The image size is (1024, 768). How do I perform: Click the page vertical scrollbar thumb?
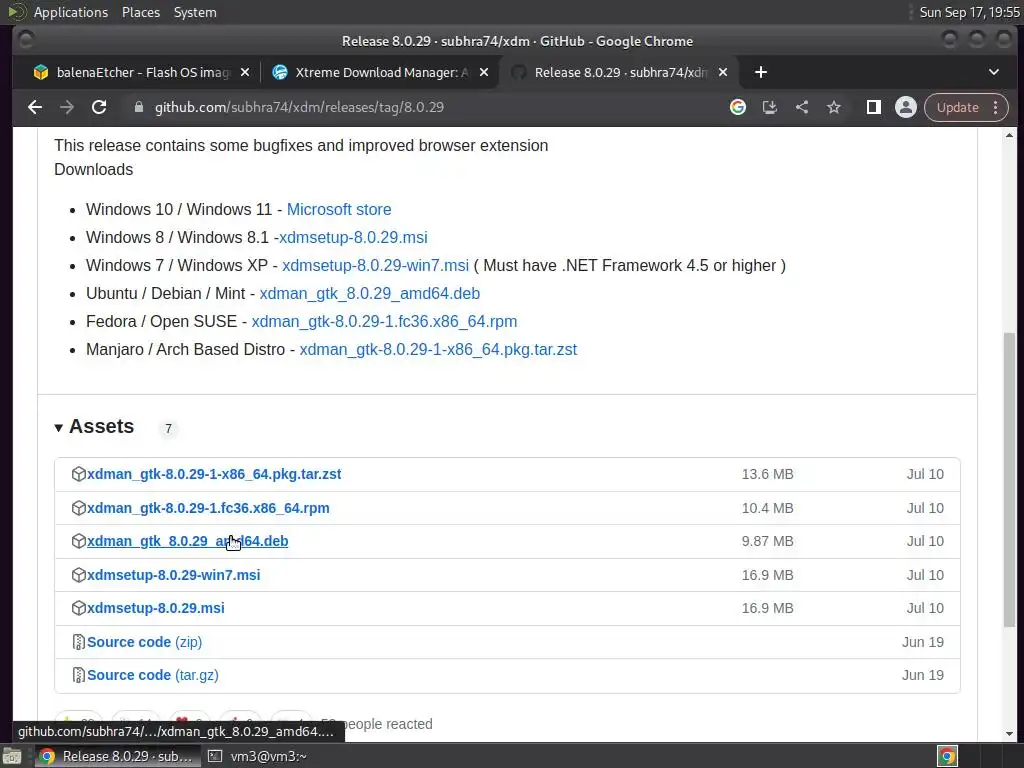[x=1010, y=480]
